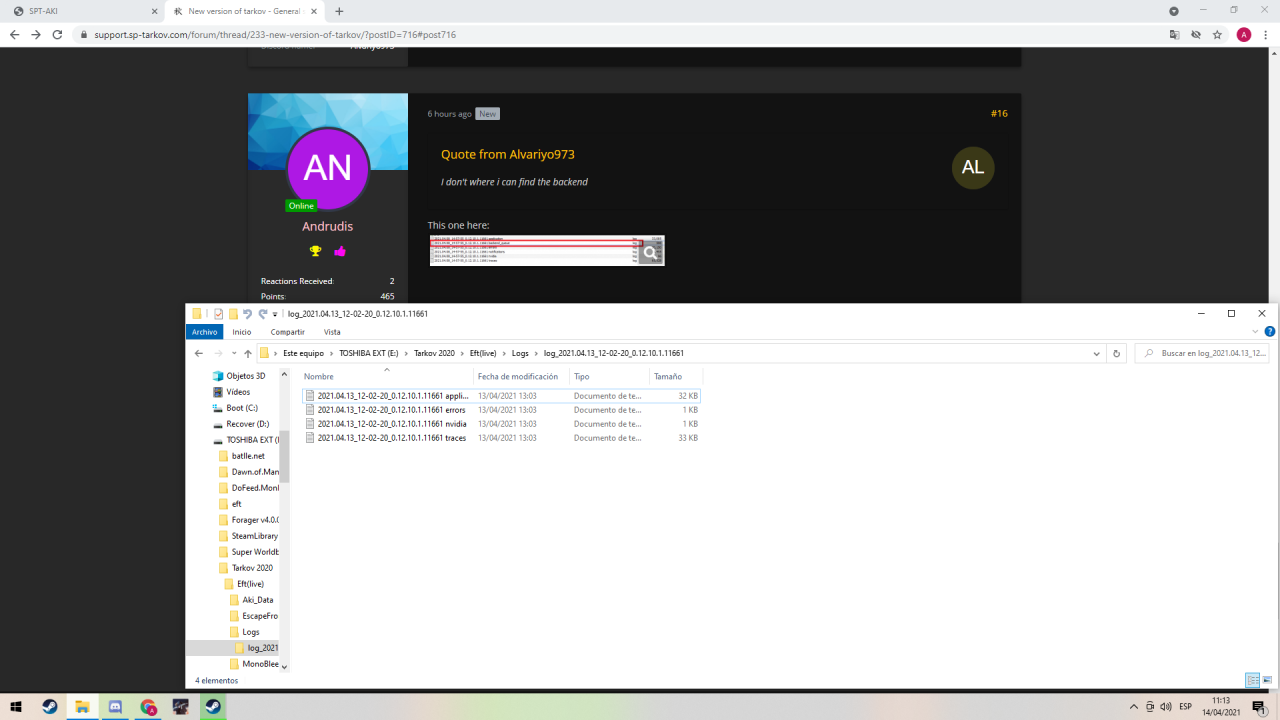Click the third-party cookies blocked eye icon
This screenshot has height=720, width=1280.
coord(1196,34)
